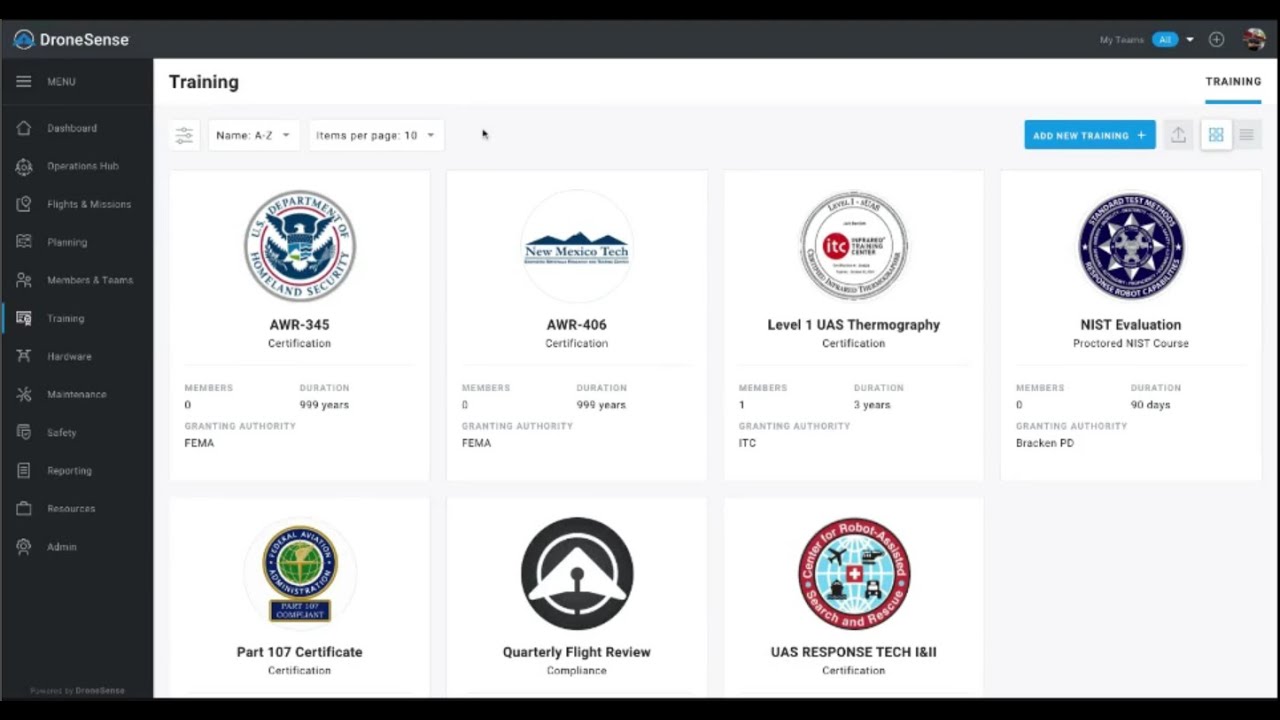Click the FAA Part 107 Compliant badge
This screenshot has height=720, width=1280.
pos(299,573)
